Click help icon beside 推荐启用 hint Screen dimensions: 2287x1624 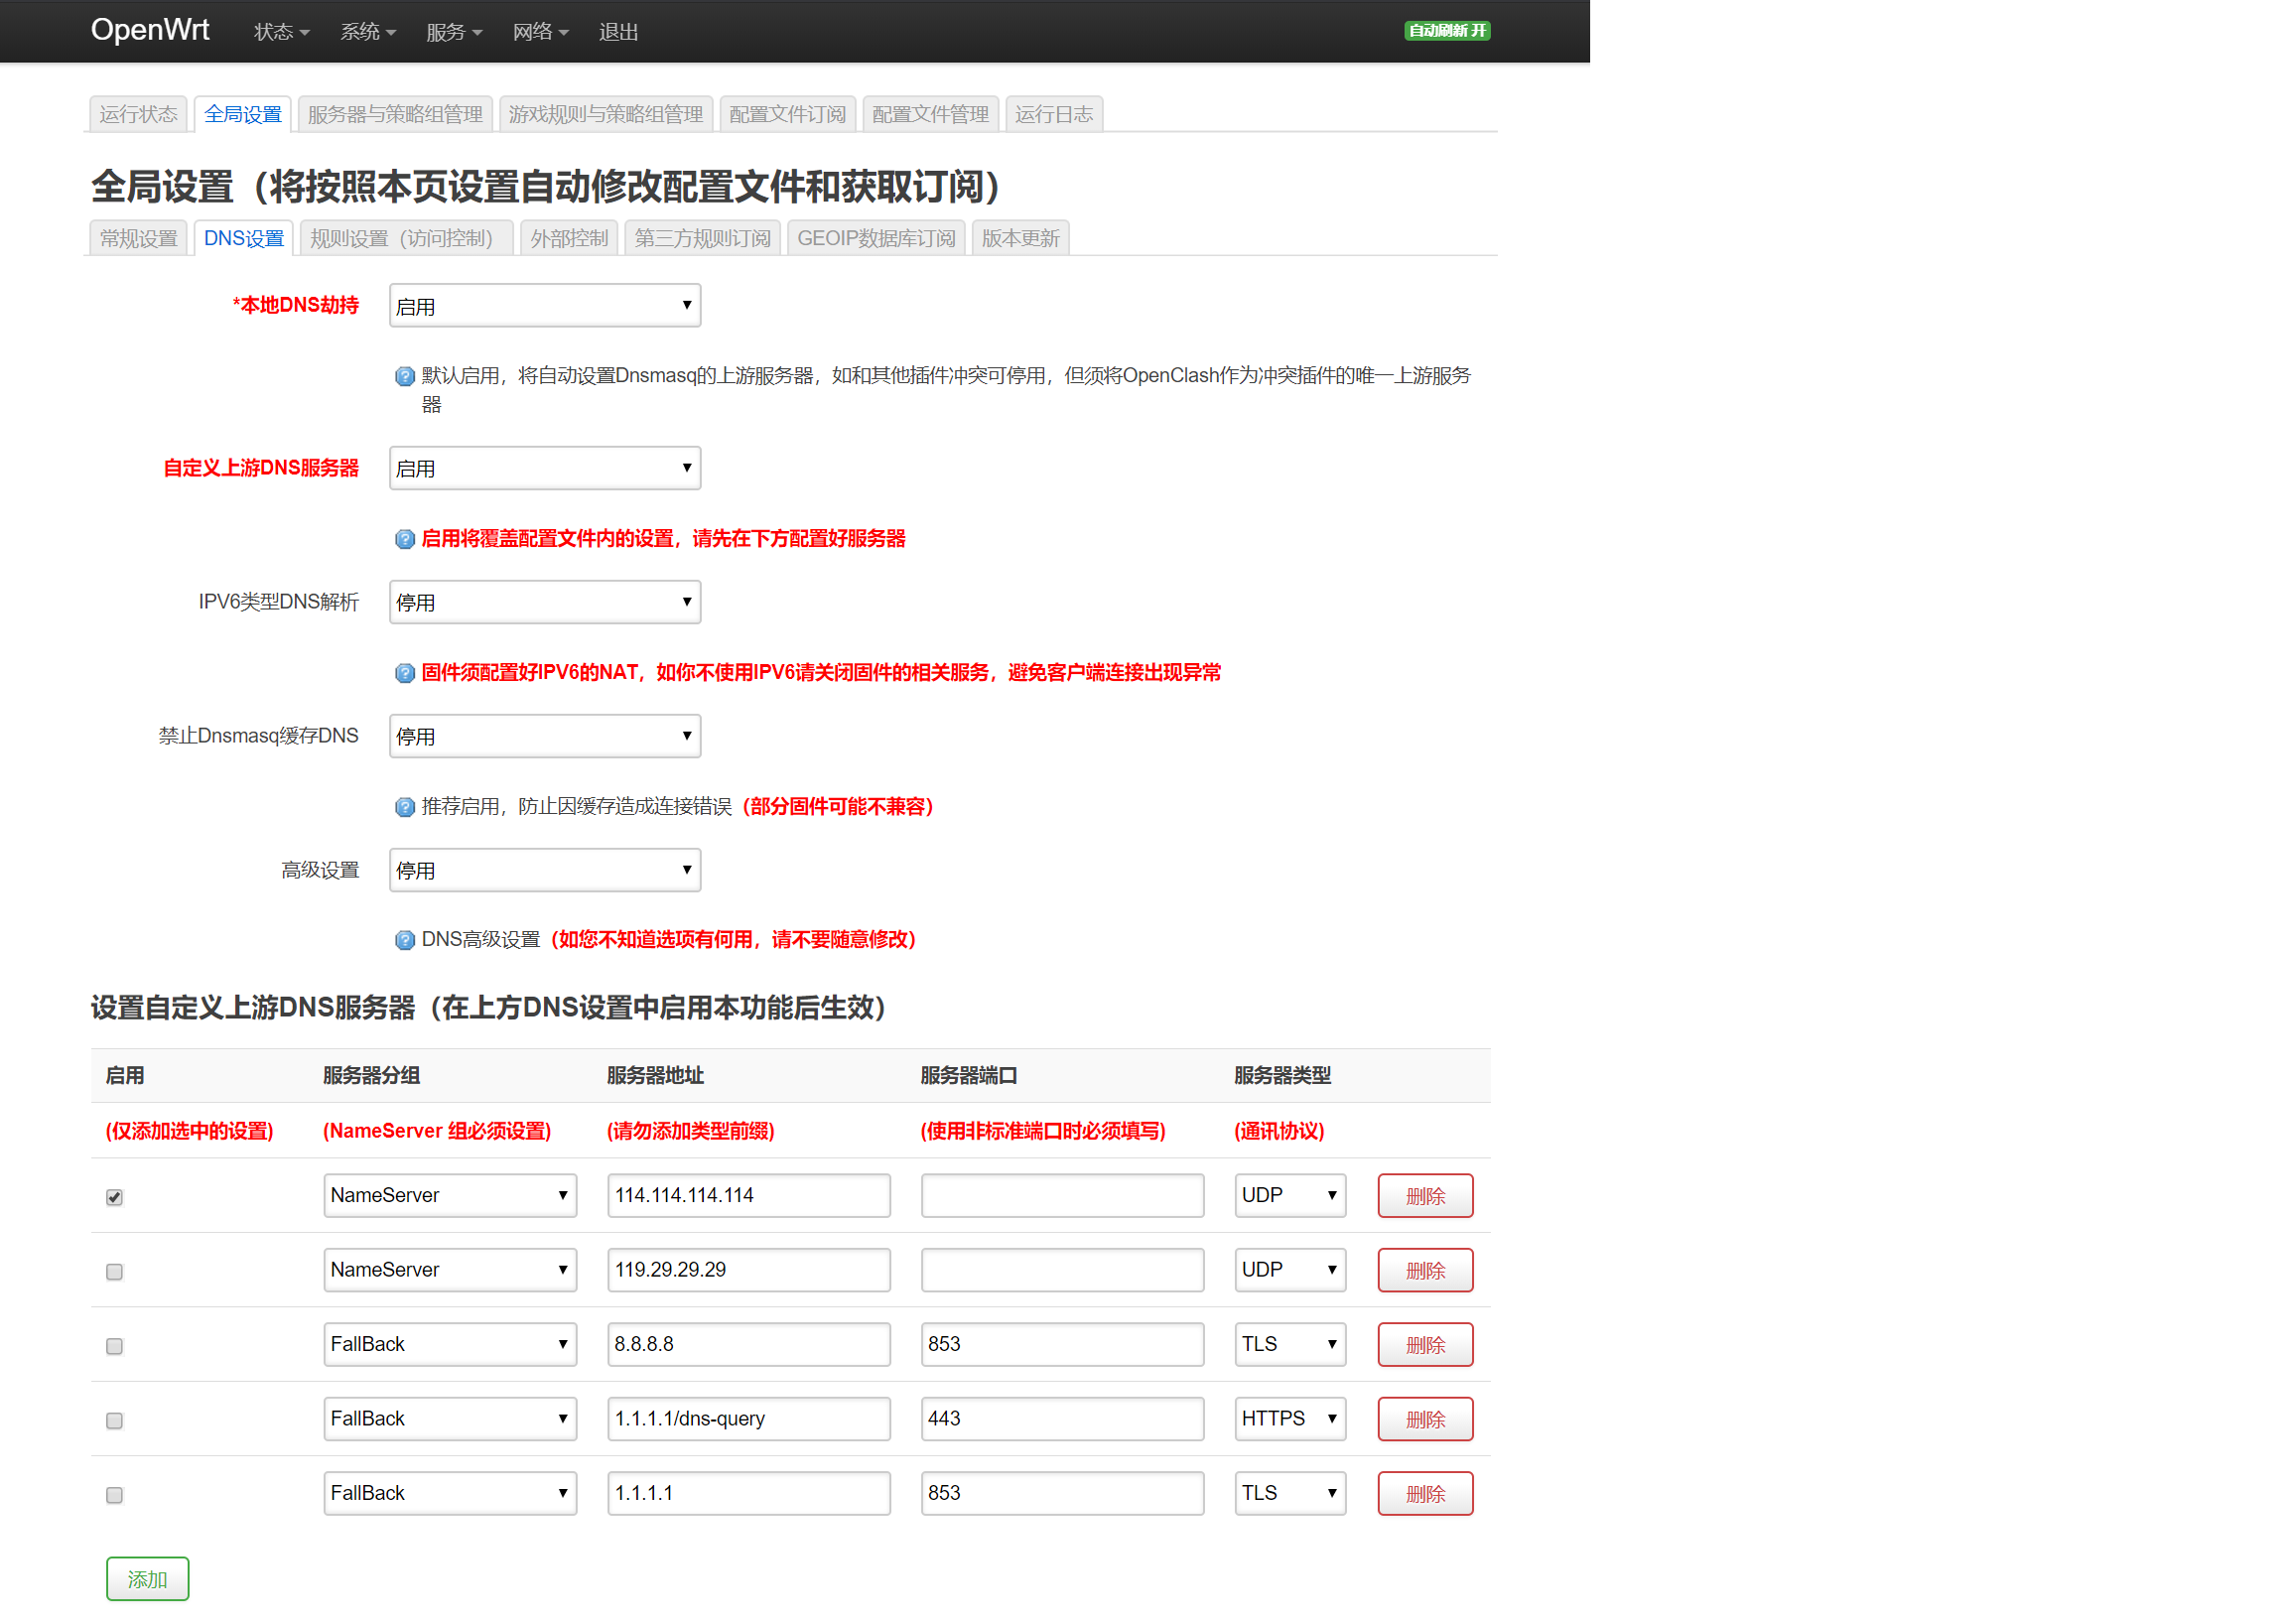[404, 807]
